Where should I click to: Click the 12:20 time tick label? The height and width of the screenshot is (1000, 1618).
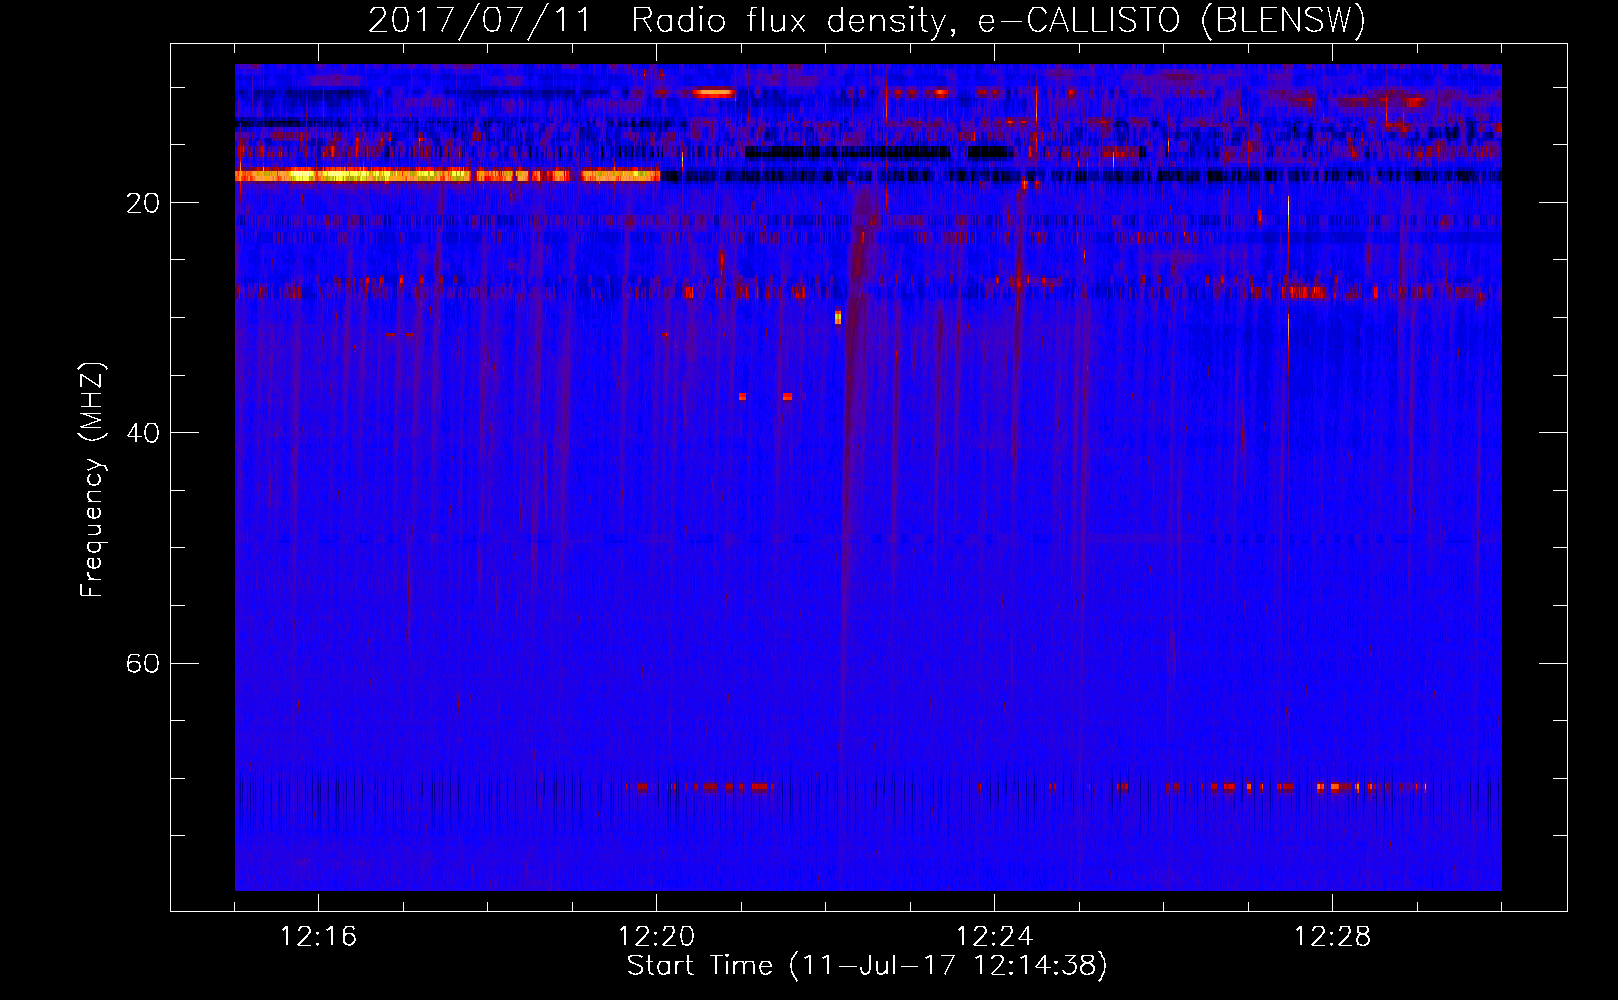coord(656,937)
